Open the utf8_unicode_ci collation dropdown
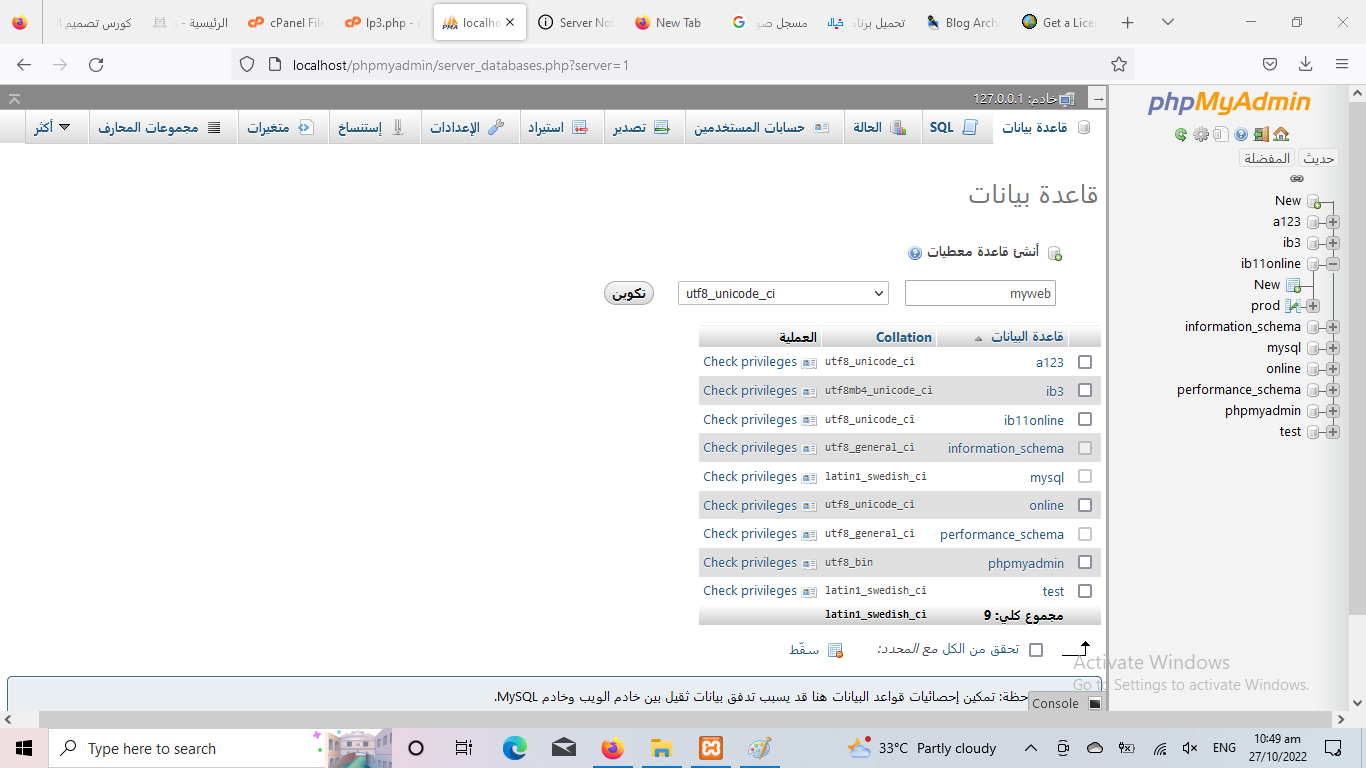 783,293
